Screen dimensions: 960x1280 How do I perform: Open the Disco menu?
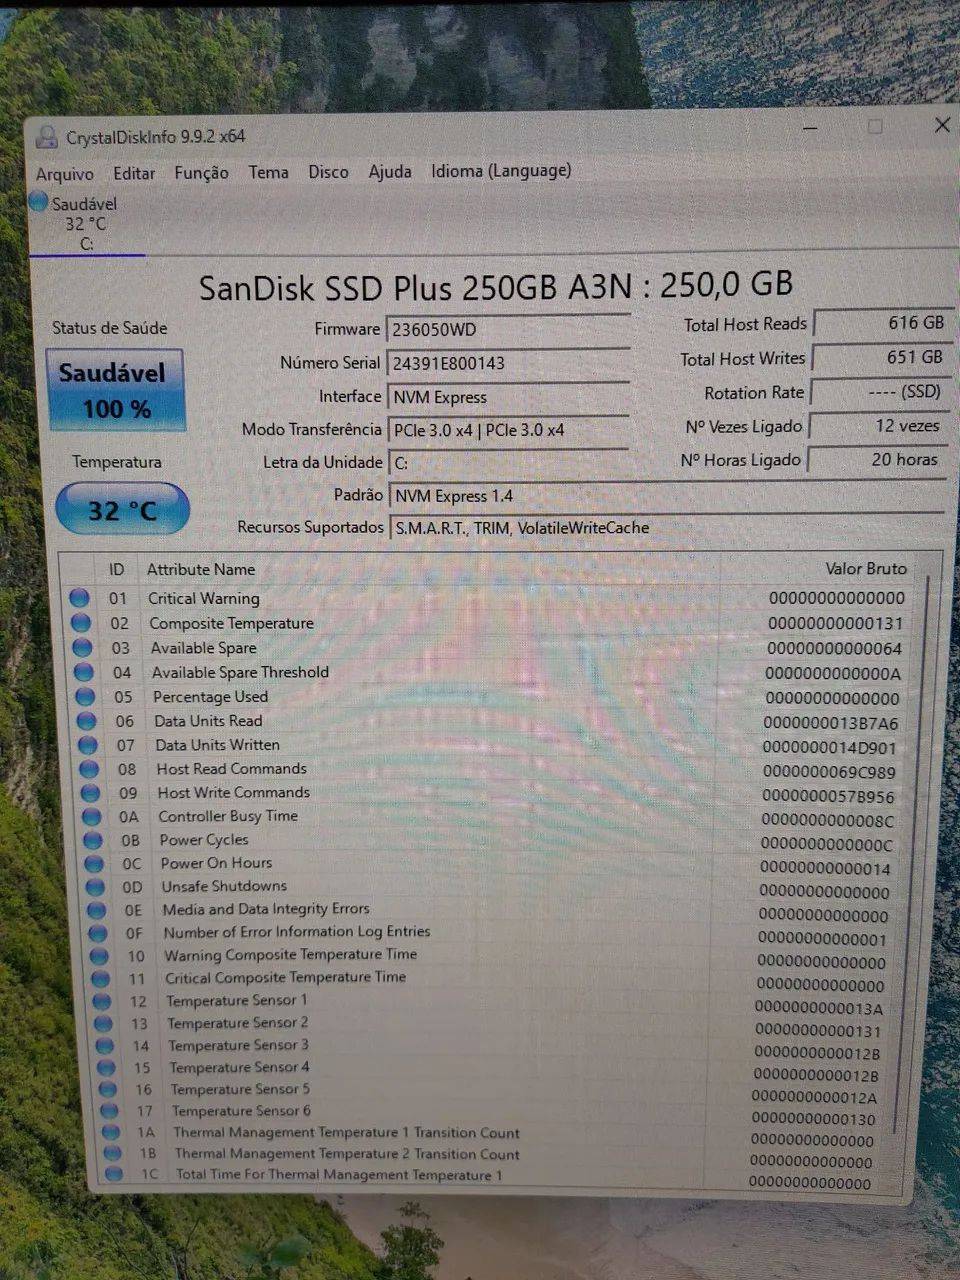(328, 172)
